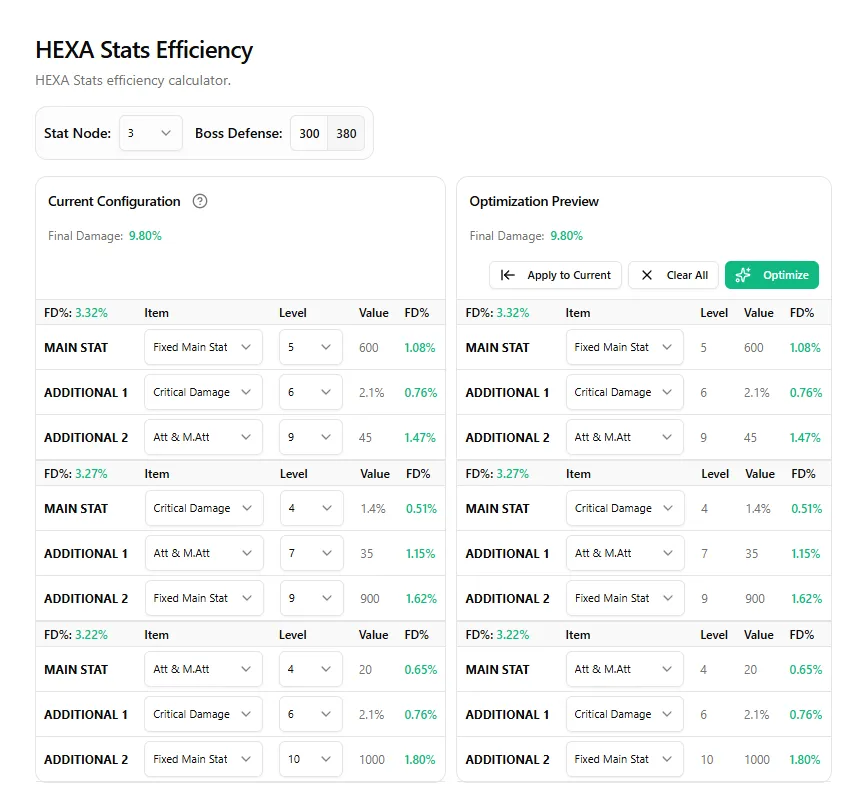Open Optimization Preview third core ADDITIONAL 1 item dropdown
The height and width of the screenshot is (796, 852).
pos(624,714)
